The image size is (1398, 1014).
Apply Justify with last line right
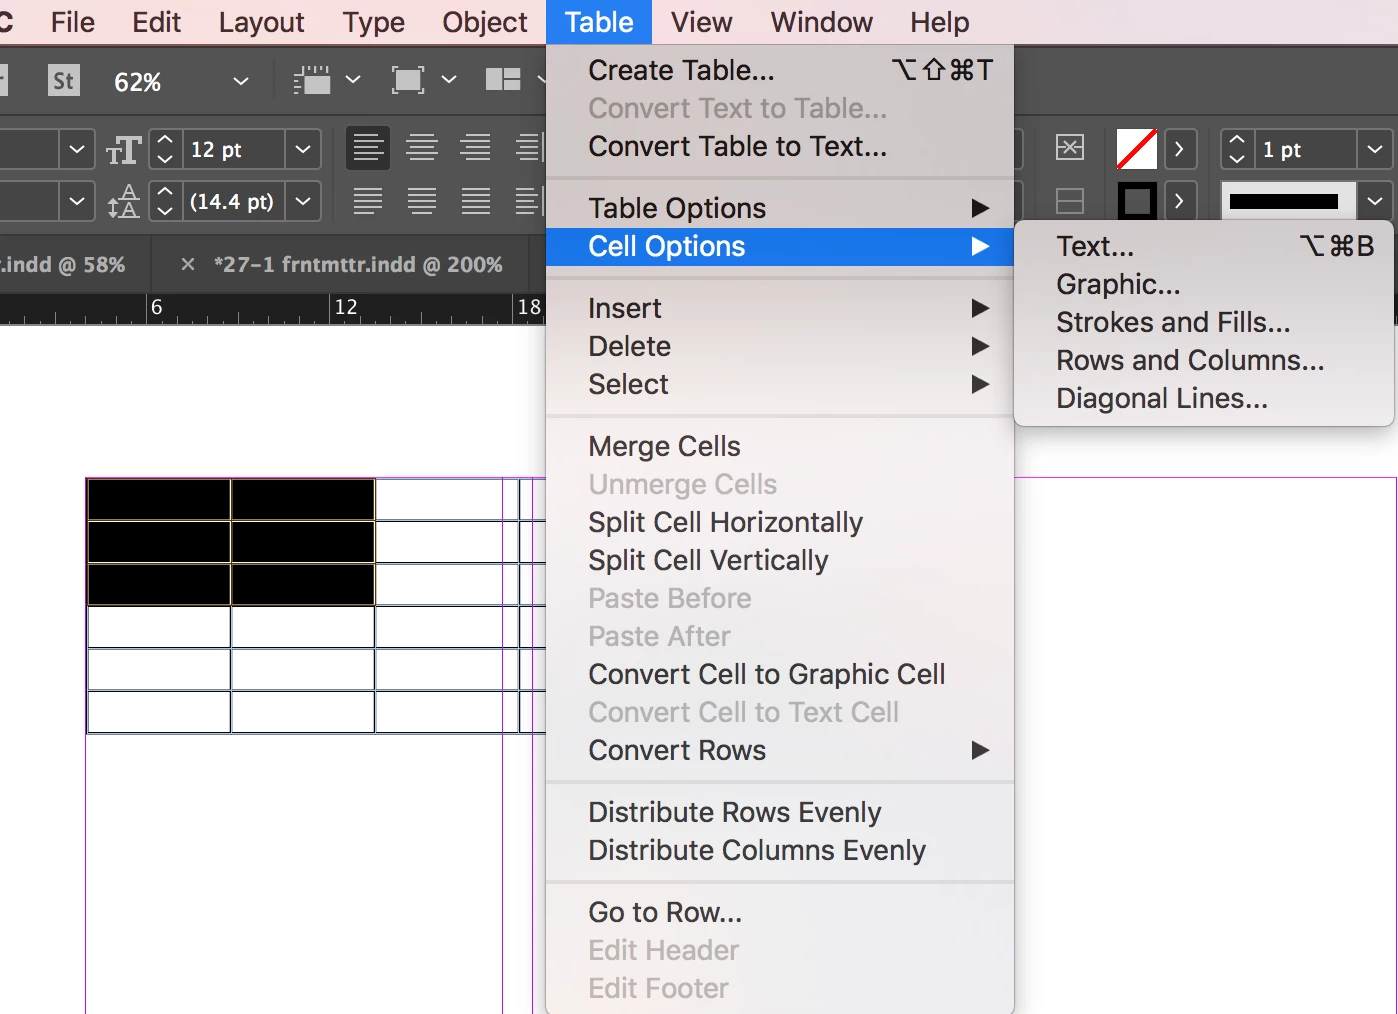coord(476,201)
